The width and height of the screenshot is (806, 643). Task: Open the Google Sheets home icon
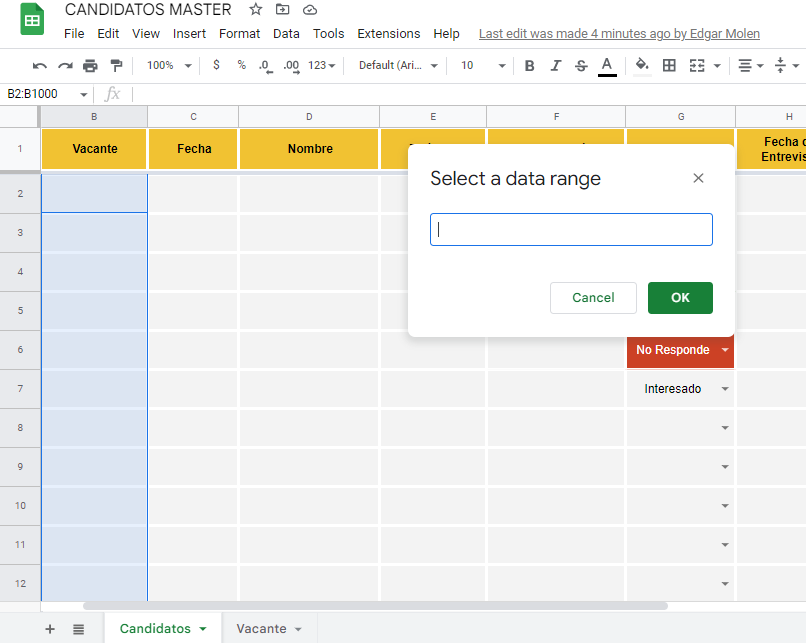[x=32, y=20]
